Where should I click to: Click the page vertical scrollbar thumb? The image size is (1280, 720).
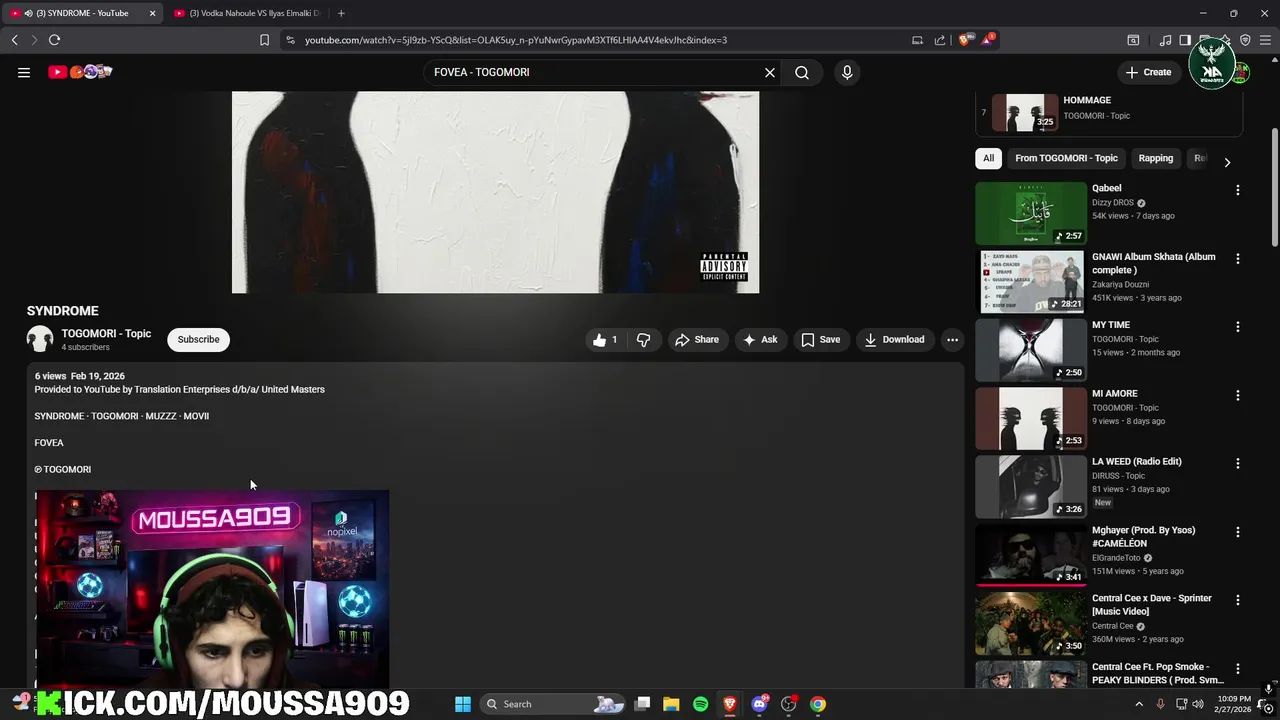coord(1274,185)
